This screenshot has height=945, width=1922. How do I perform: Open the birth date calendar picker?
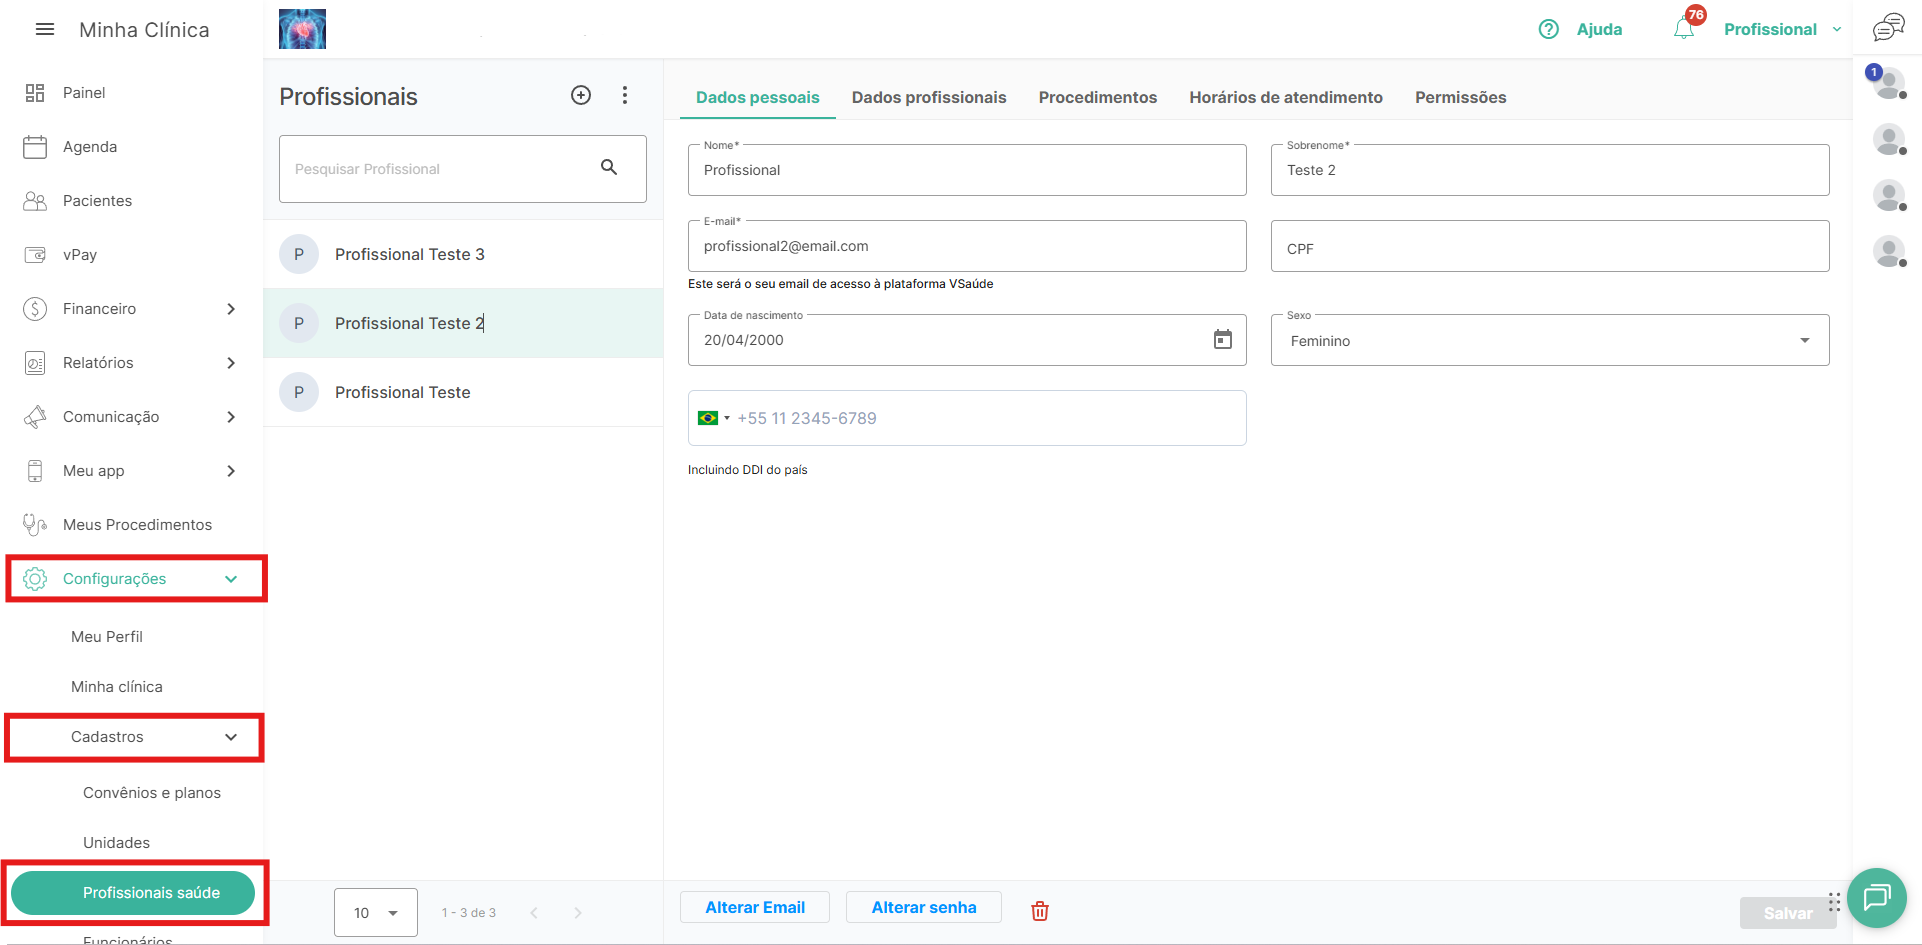coord(1222,340)
